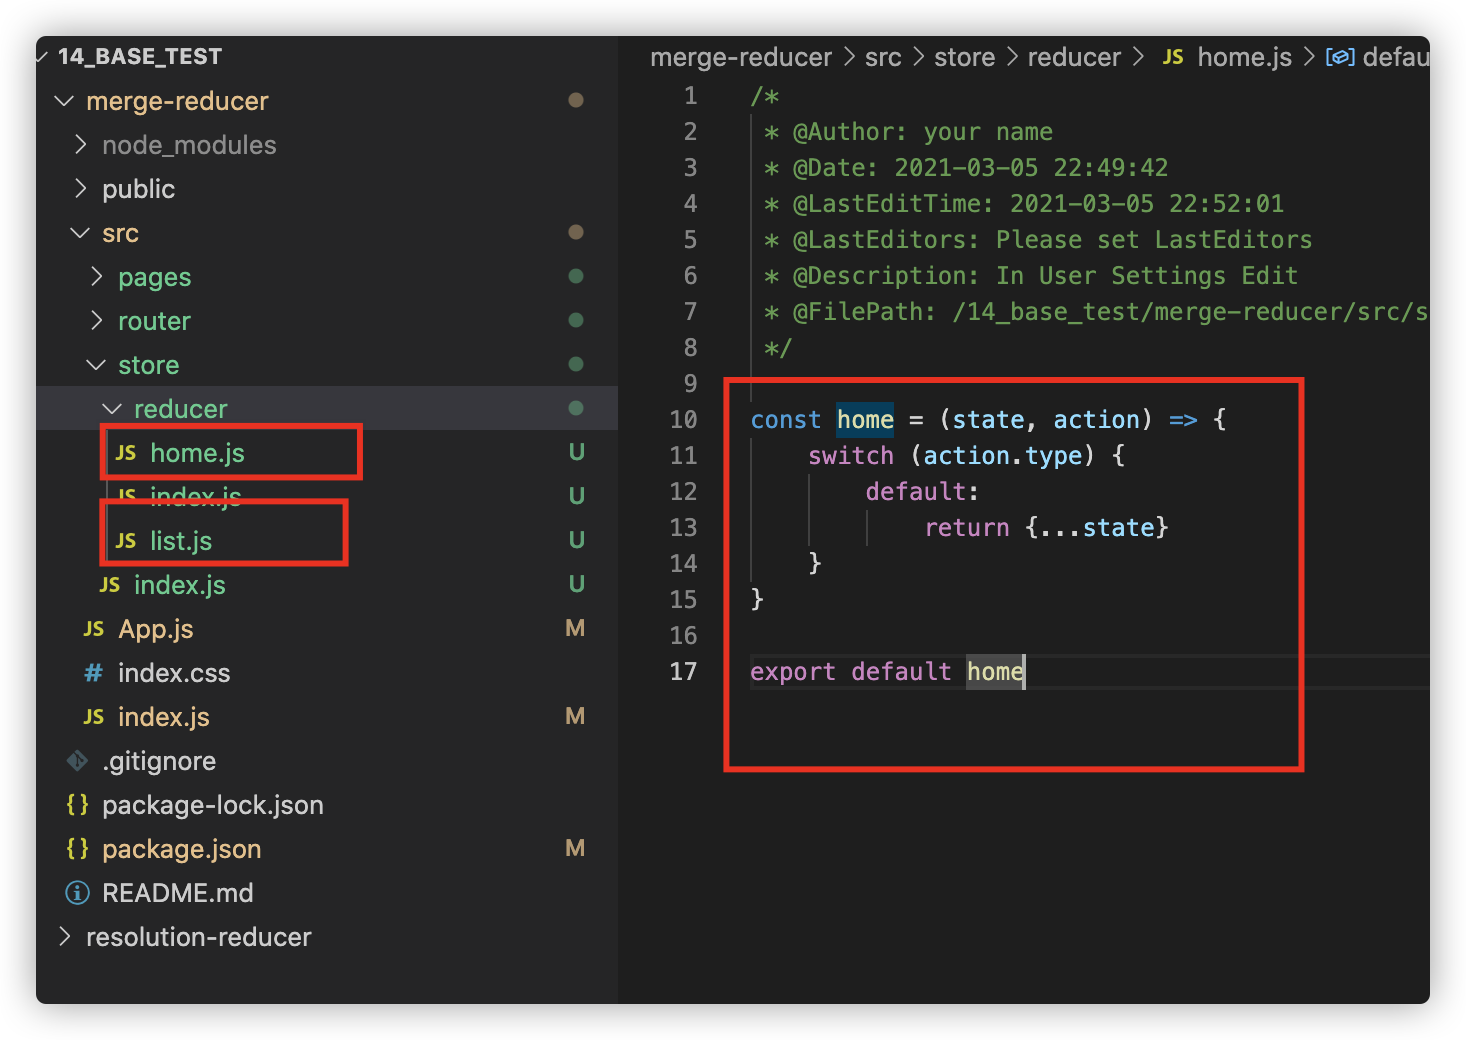This screenshot has height=1040, width=1466.
Task: Expand the public folder
Action: [80, 189]
